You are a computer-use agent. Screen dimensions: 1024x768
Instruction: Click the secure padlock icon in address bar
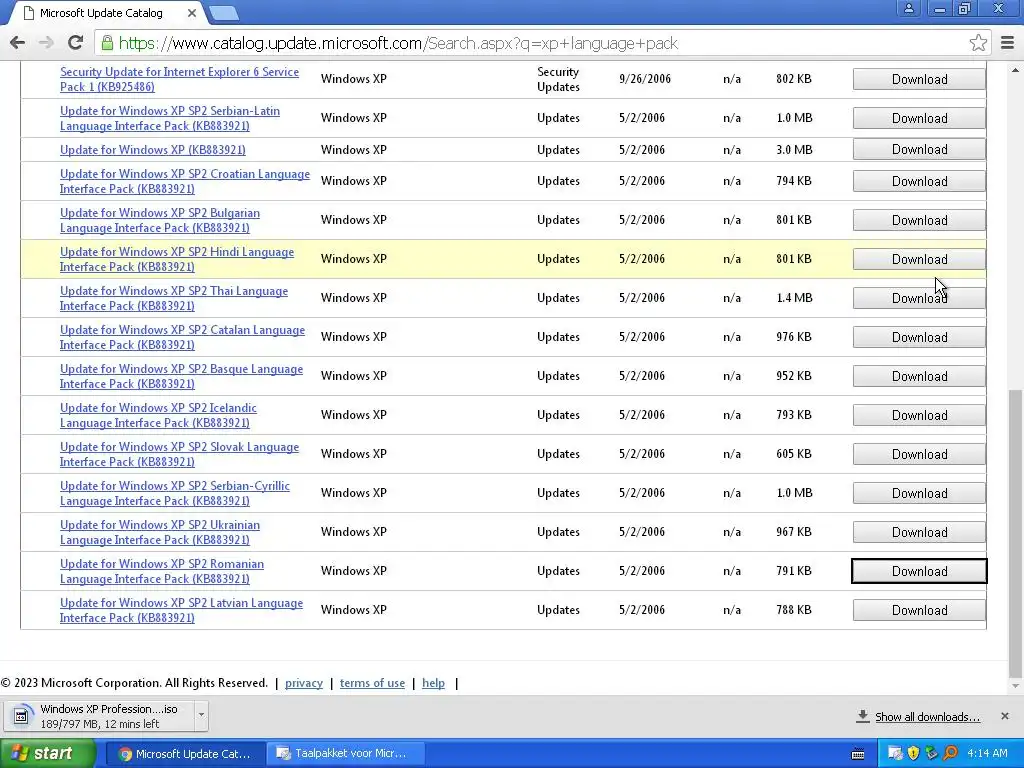[106, 43]
